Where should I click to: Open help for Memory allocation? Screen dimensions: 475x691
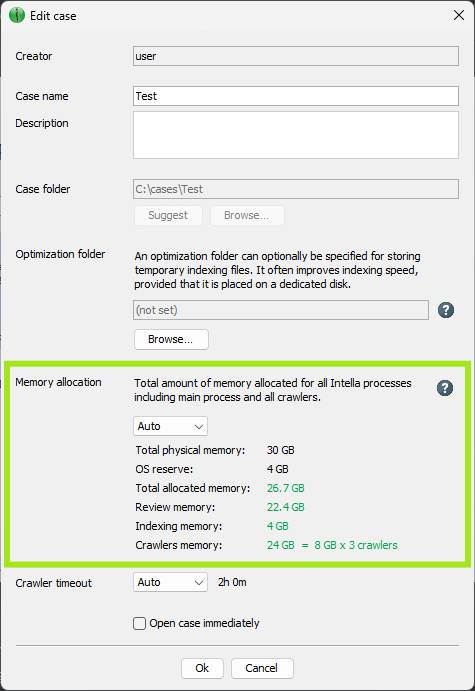tap(445, 388)
